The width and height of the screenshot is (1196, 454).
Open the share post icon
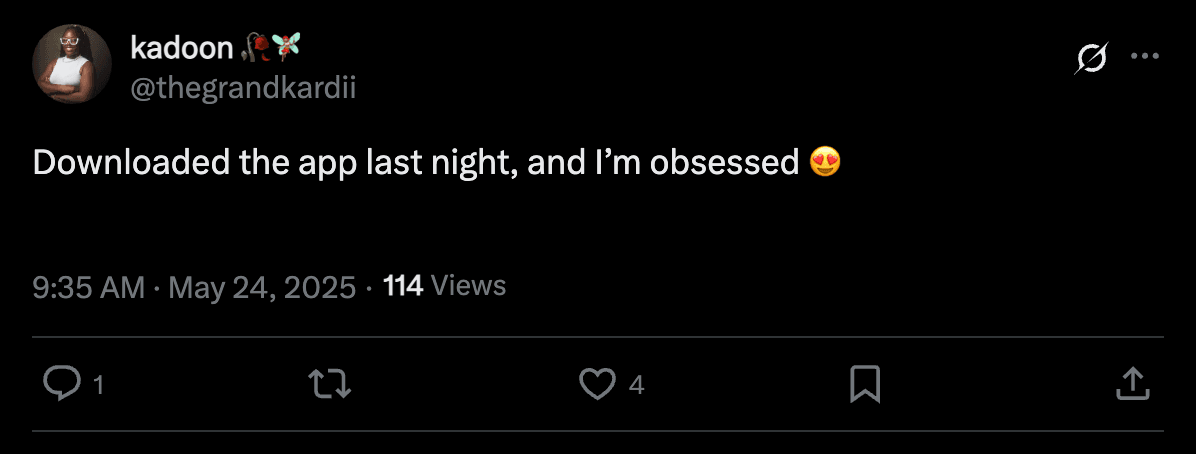click(x=1130, y=383)
